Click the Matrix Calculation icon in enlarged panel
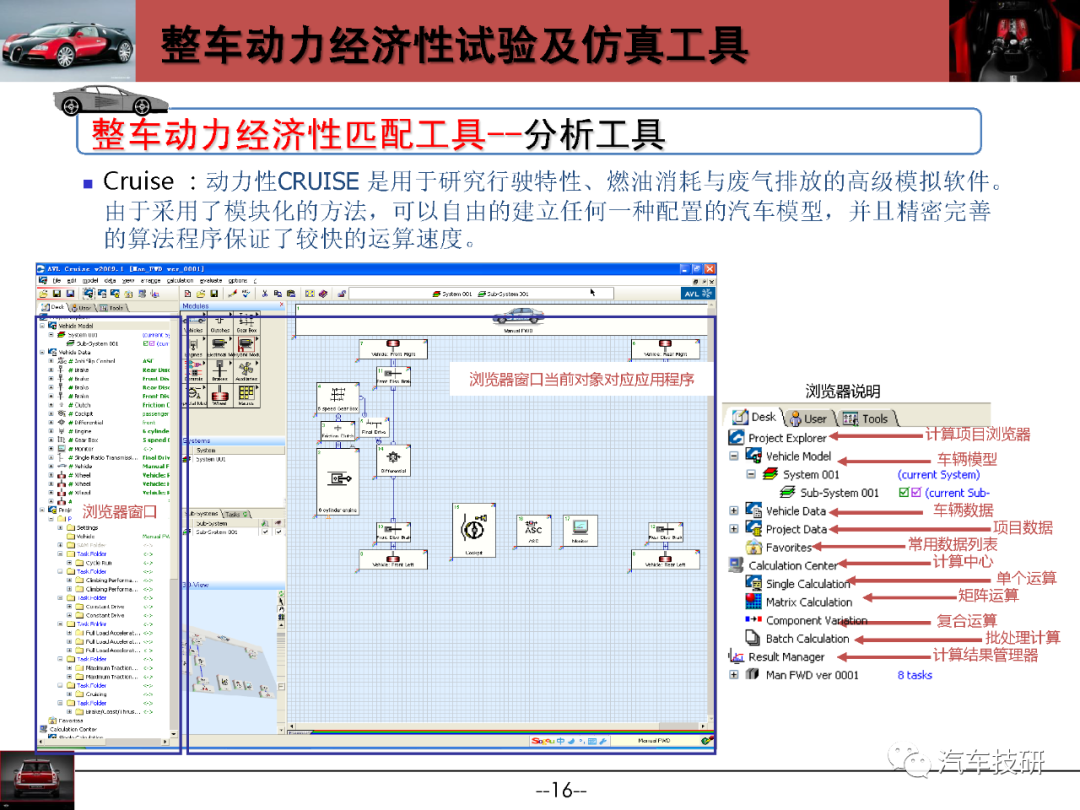1080x810 pixels. pyautogui.click(x=754, y=601)
